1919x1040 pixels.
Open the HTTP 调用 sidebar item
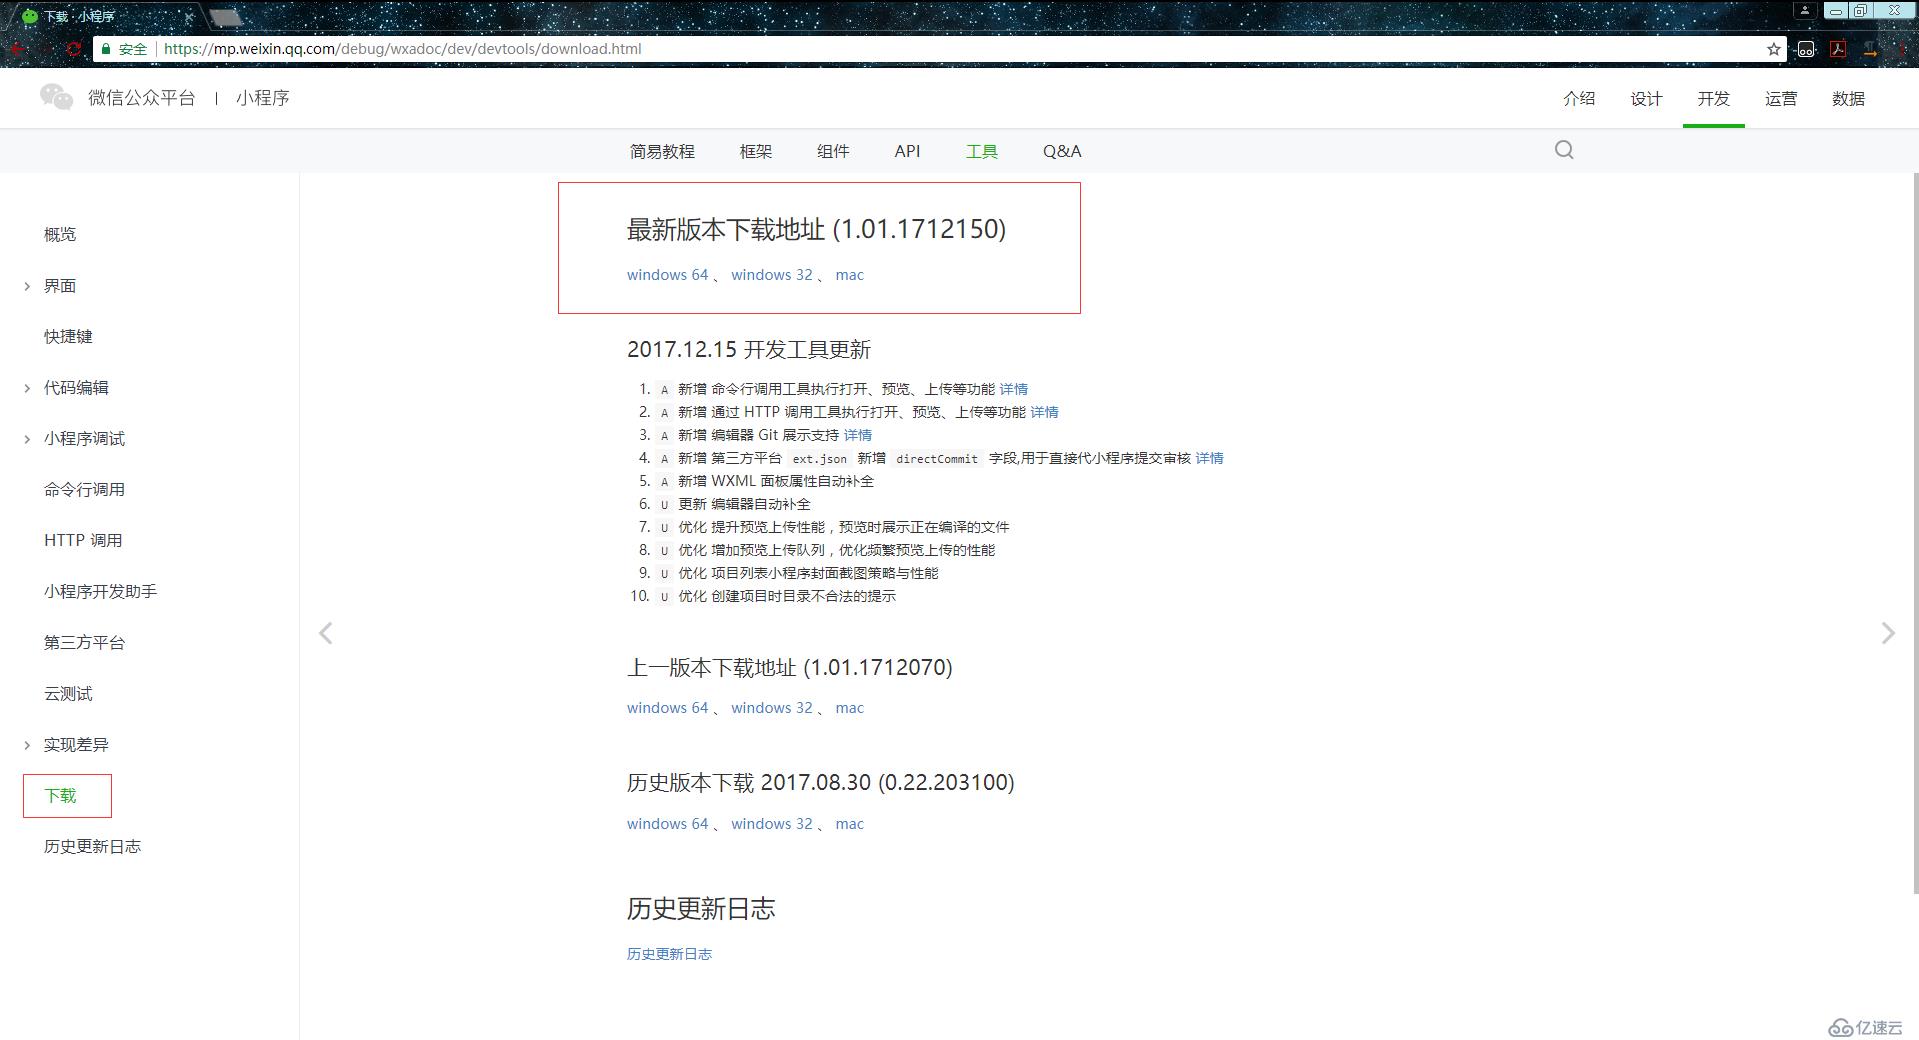pos(83,540)
